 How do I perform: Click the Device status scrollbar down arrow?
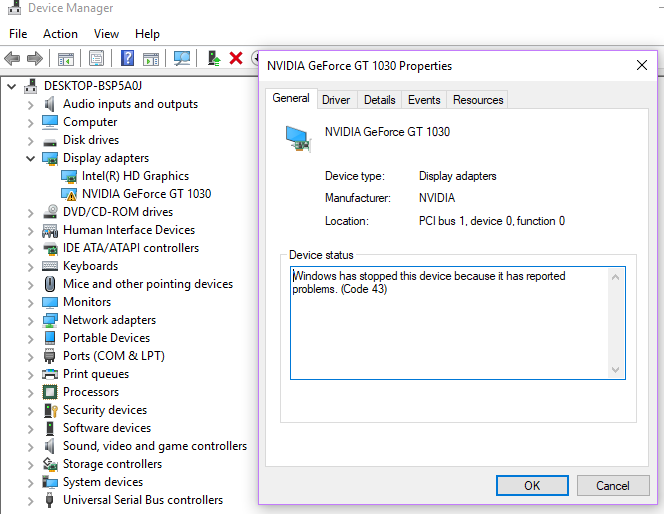click(616, 370)
